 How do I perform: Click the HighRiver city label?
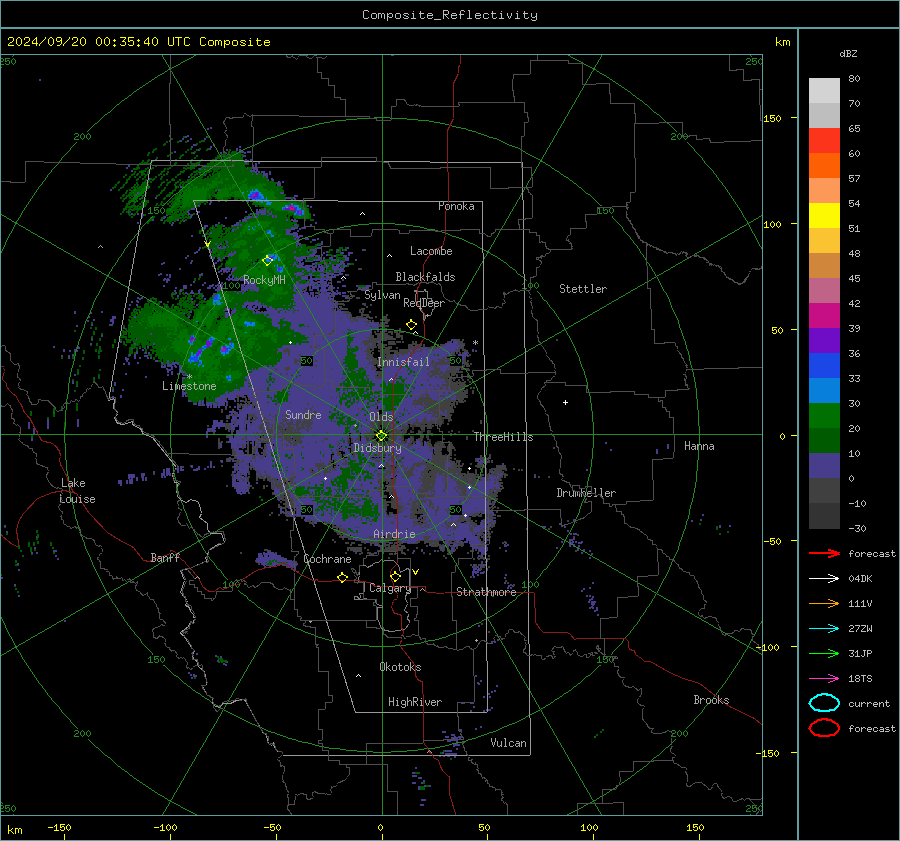click(415, 702)
